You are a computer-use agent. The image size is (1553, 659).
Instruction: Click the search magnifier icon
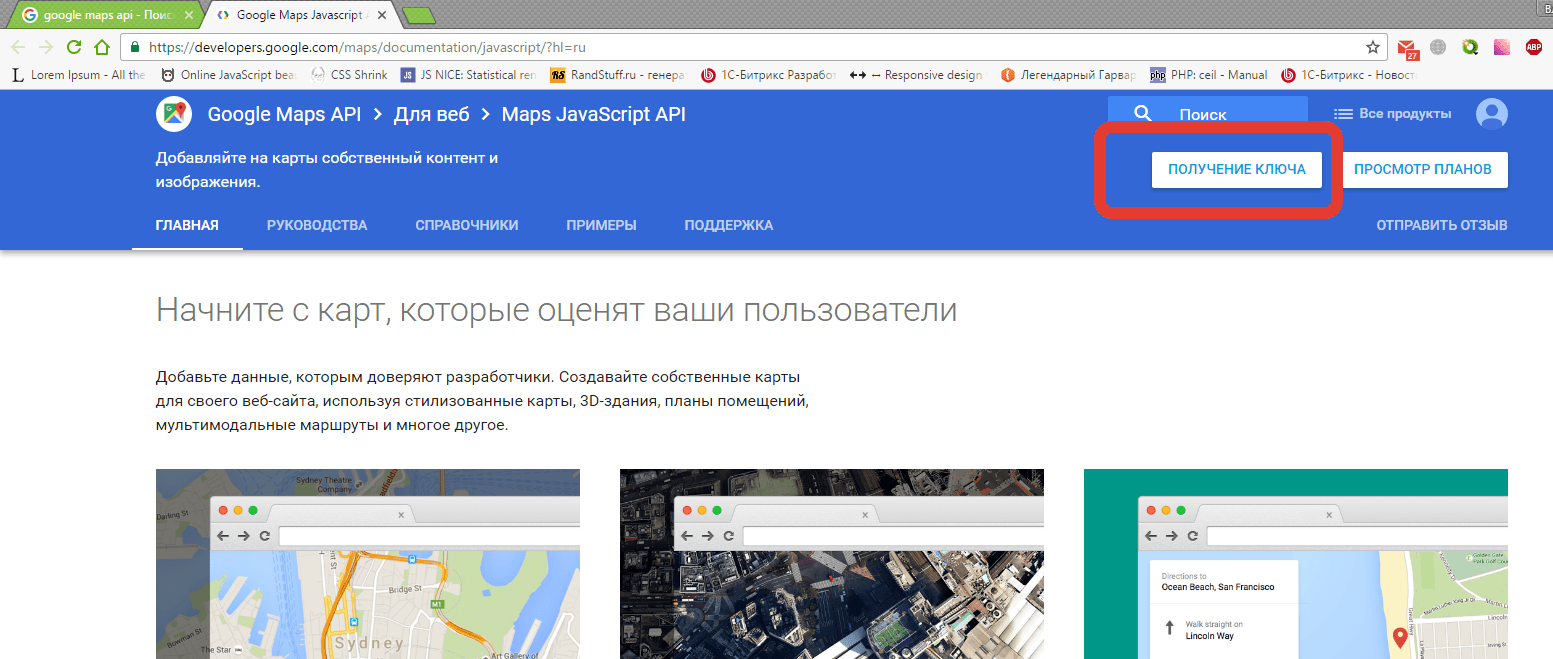coord(1143,114)
